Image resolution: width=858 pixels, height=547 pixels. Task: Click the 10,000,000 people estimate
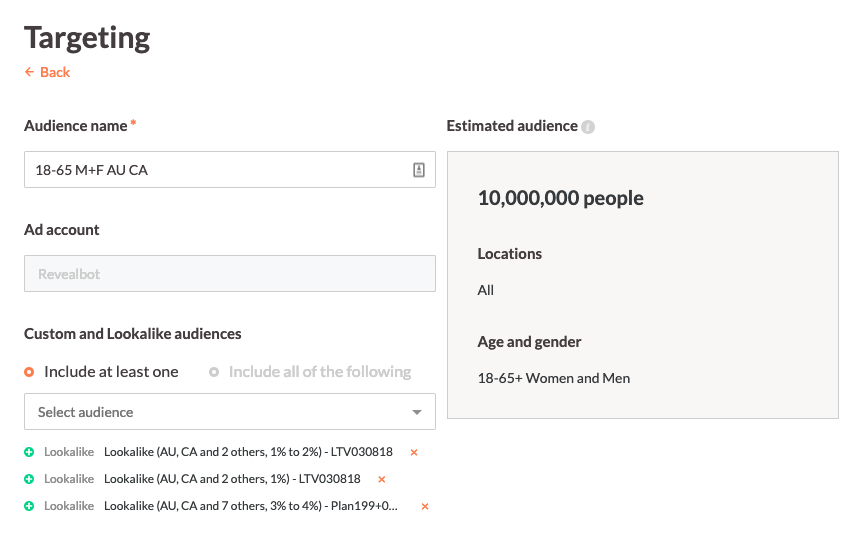pos(560,198)
